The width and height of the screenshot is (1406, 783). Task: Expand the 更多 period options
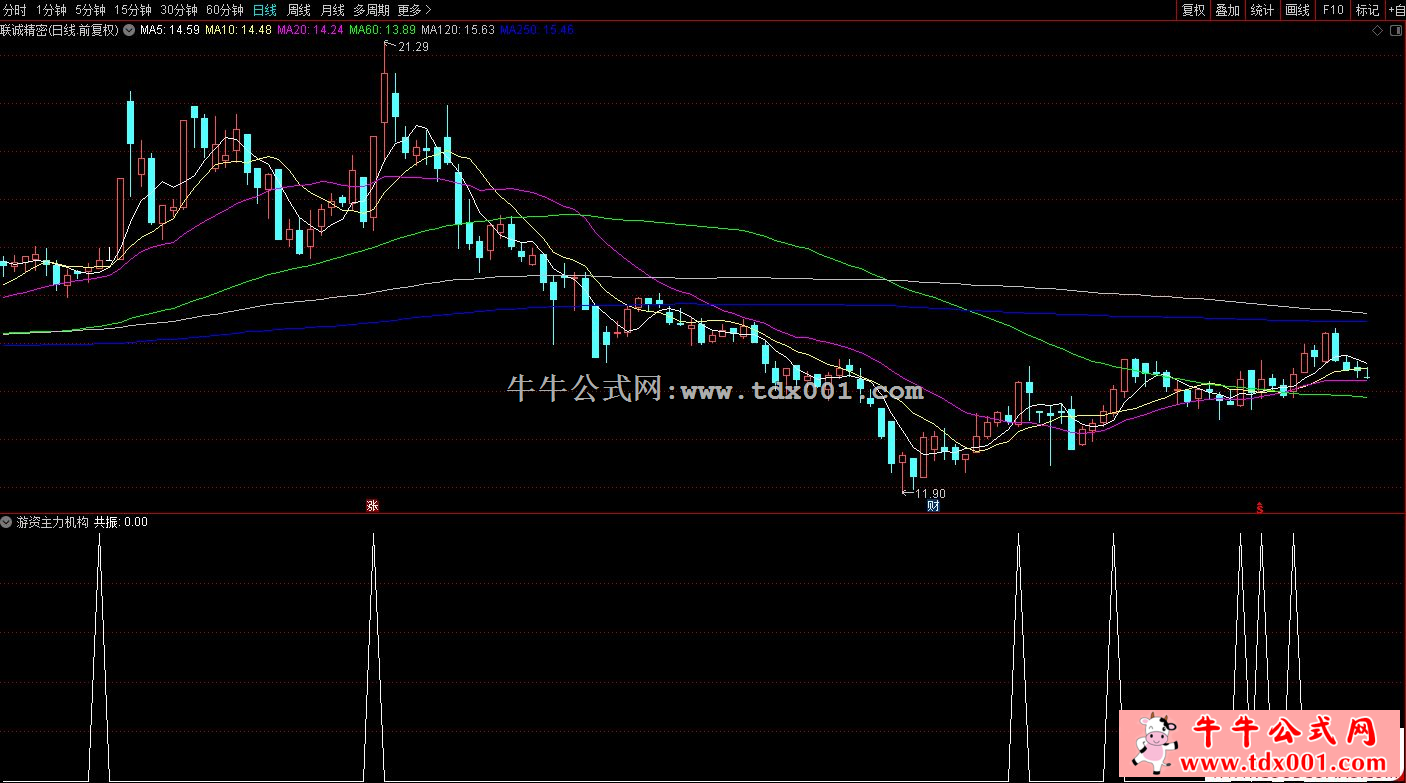tap(414, 10)
